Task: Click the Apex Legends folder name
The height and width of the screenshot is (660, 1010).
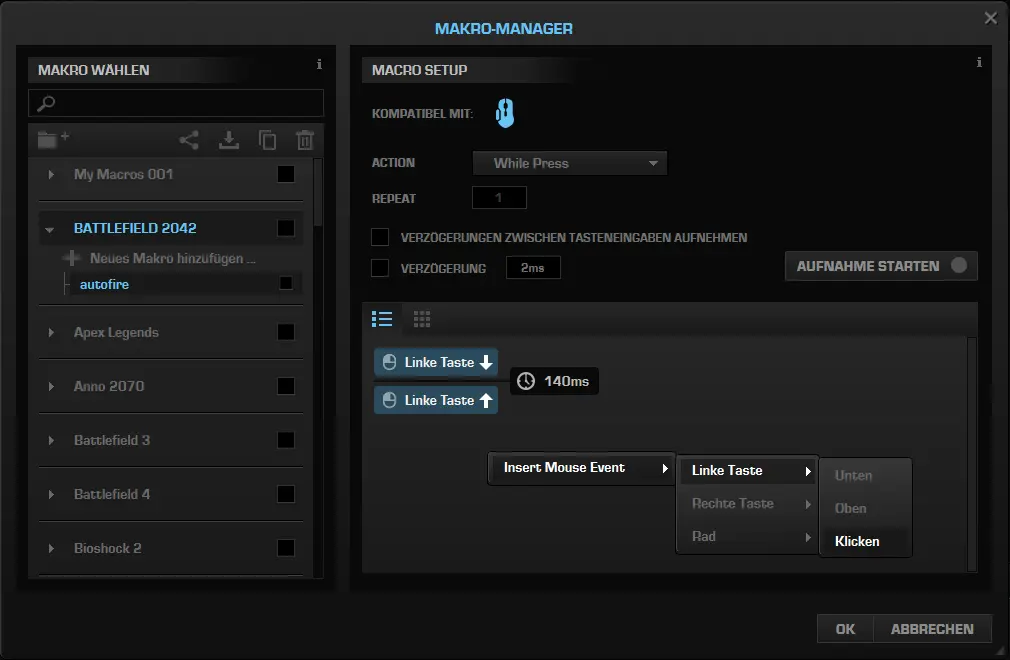Action: coord(116,332)
